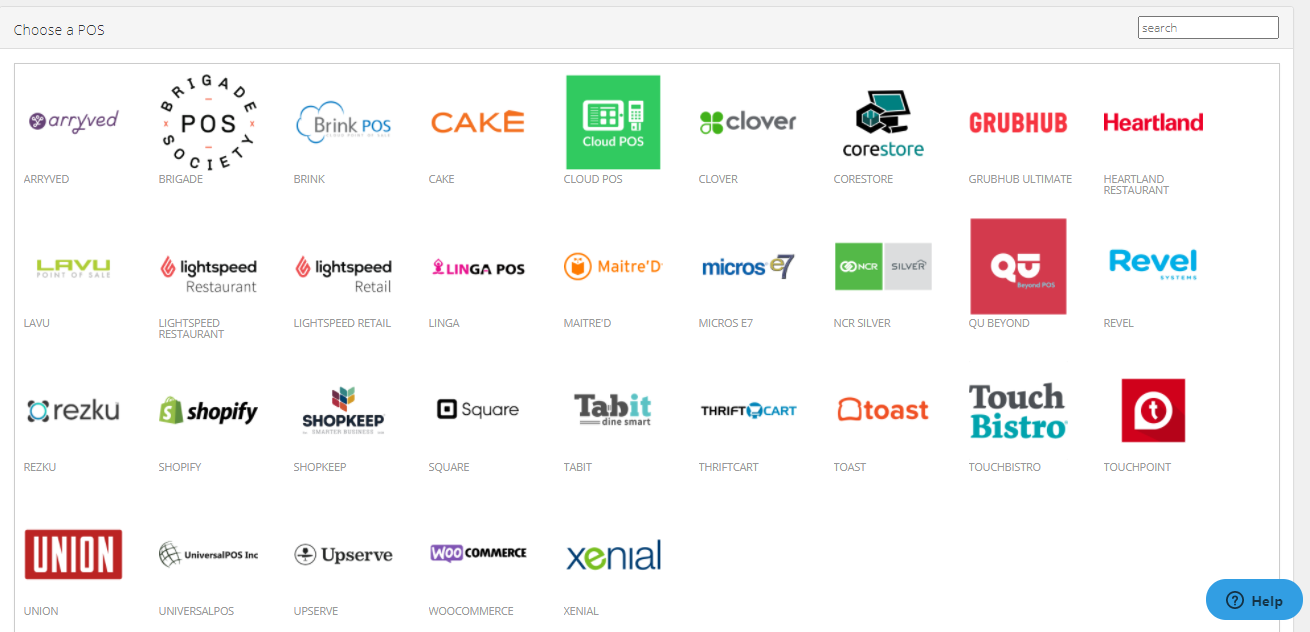This screenshot has height=632, width=1310.
Task: Select the Arryved logo
Action: coord(73,122)
